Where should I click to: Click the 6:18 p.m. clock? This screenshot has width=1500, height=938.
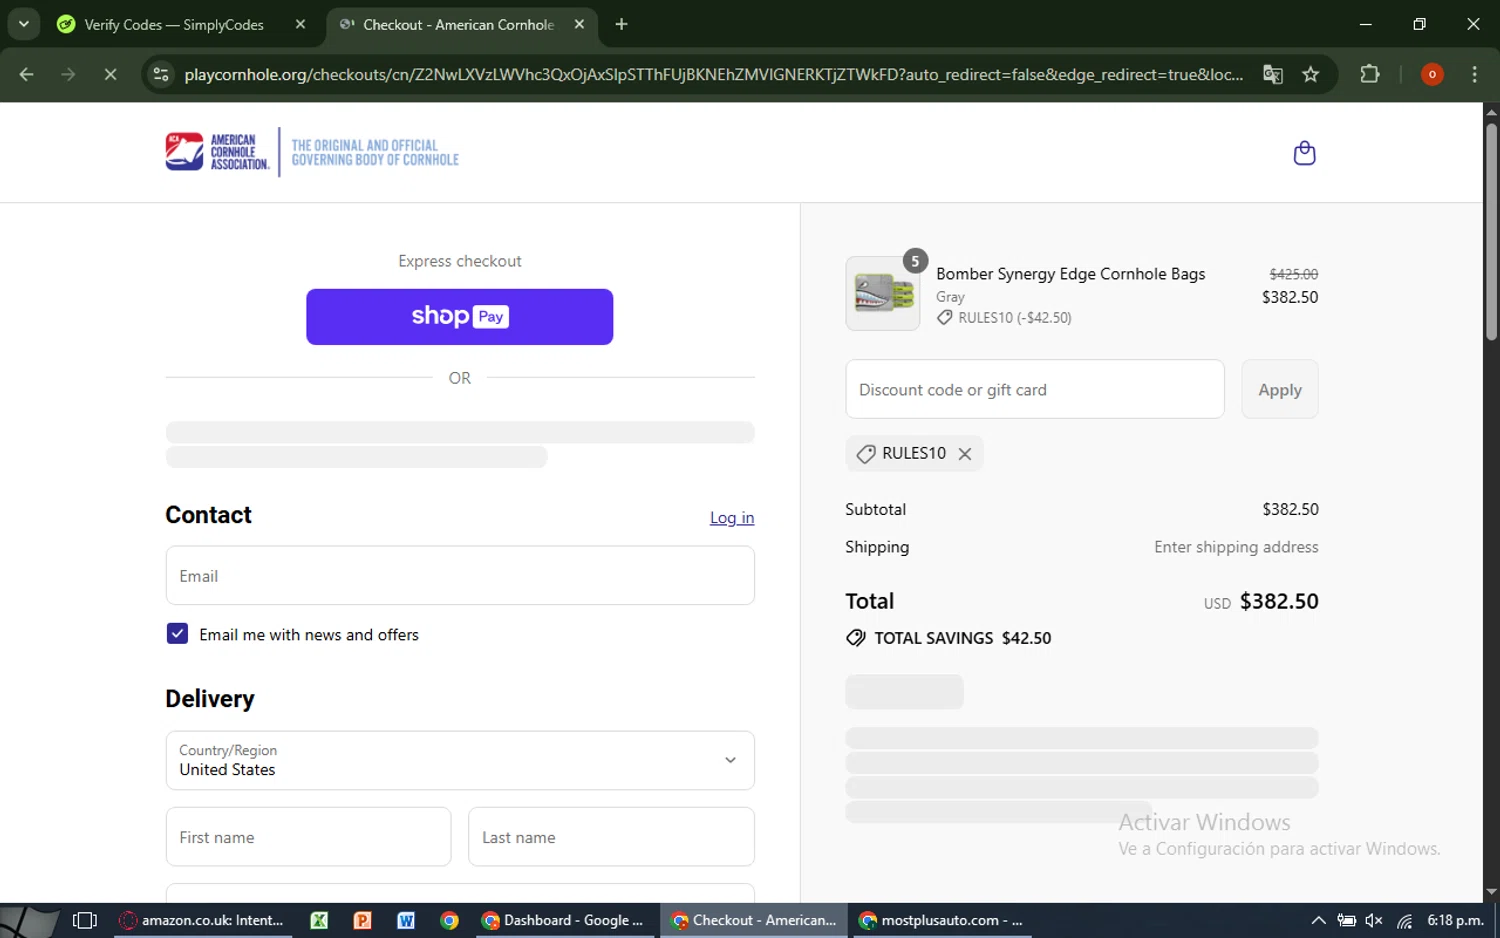[x=1455, y=920]
